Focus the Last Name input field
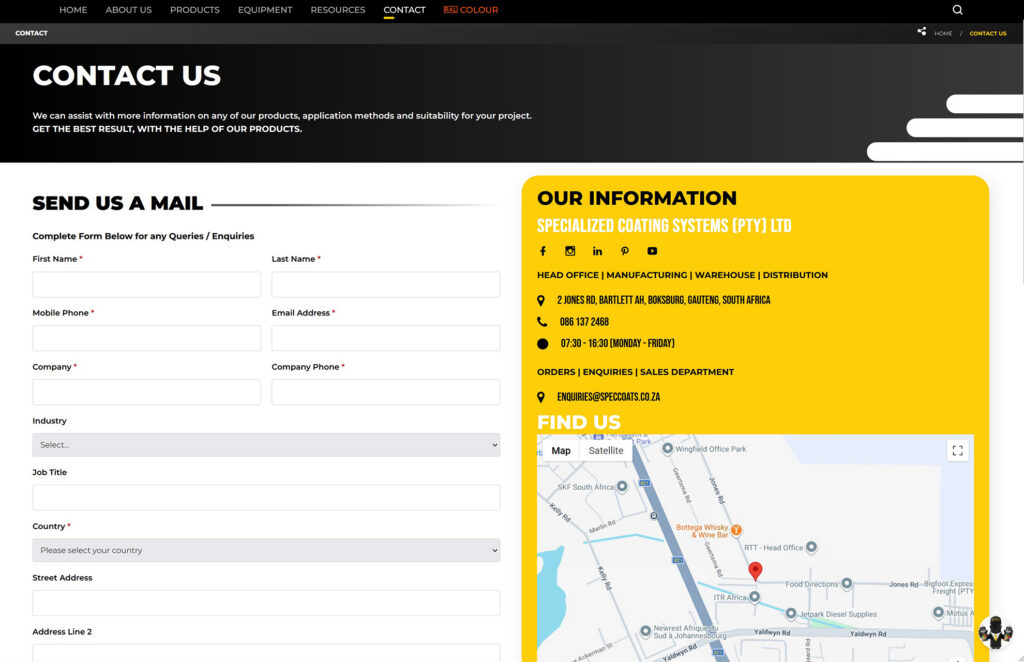This screenshot has height=662, width=1024. click(386, 285)
